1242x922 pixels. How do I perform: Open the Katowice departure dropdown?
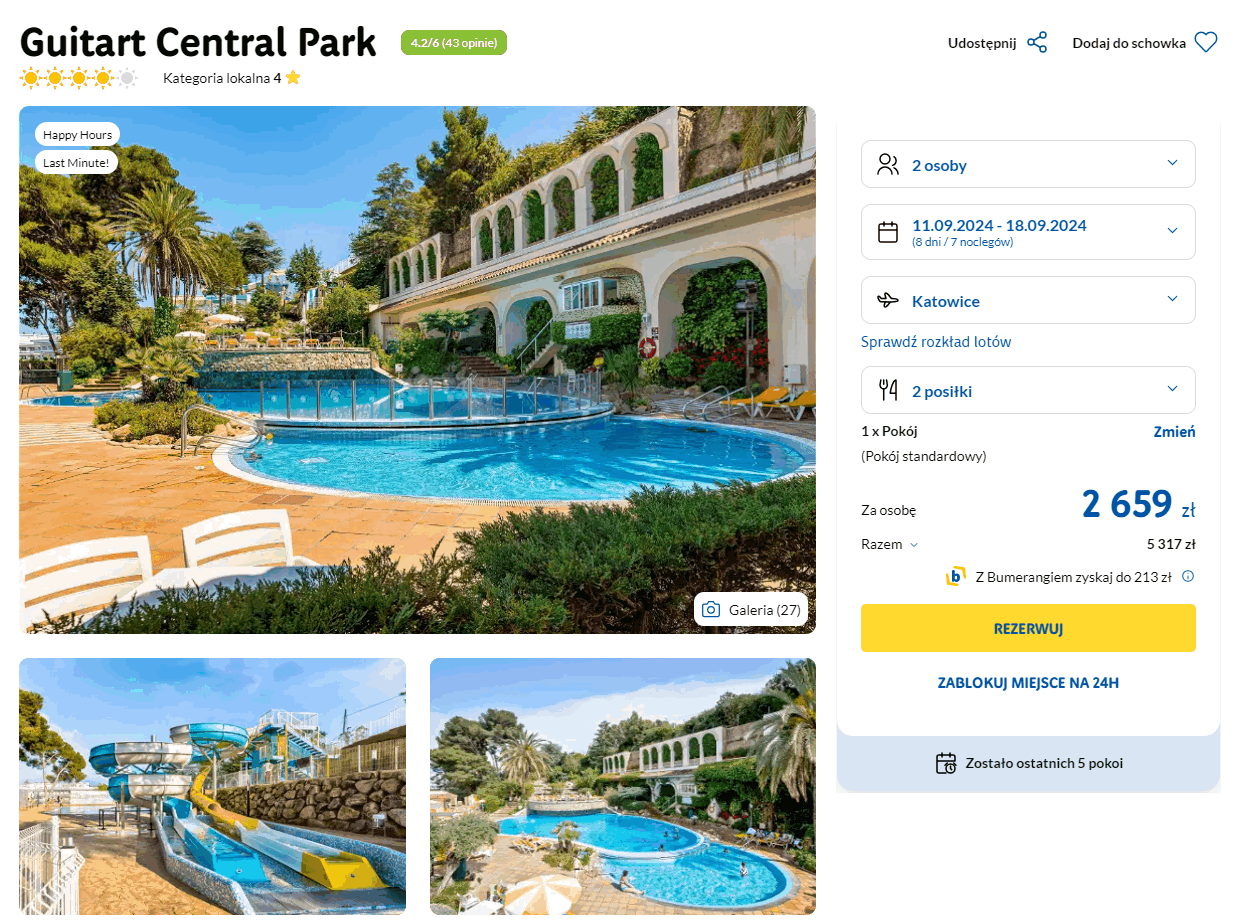1028,300
